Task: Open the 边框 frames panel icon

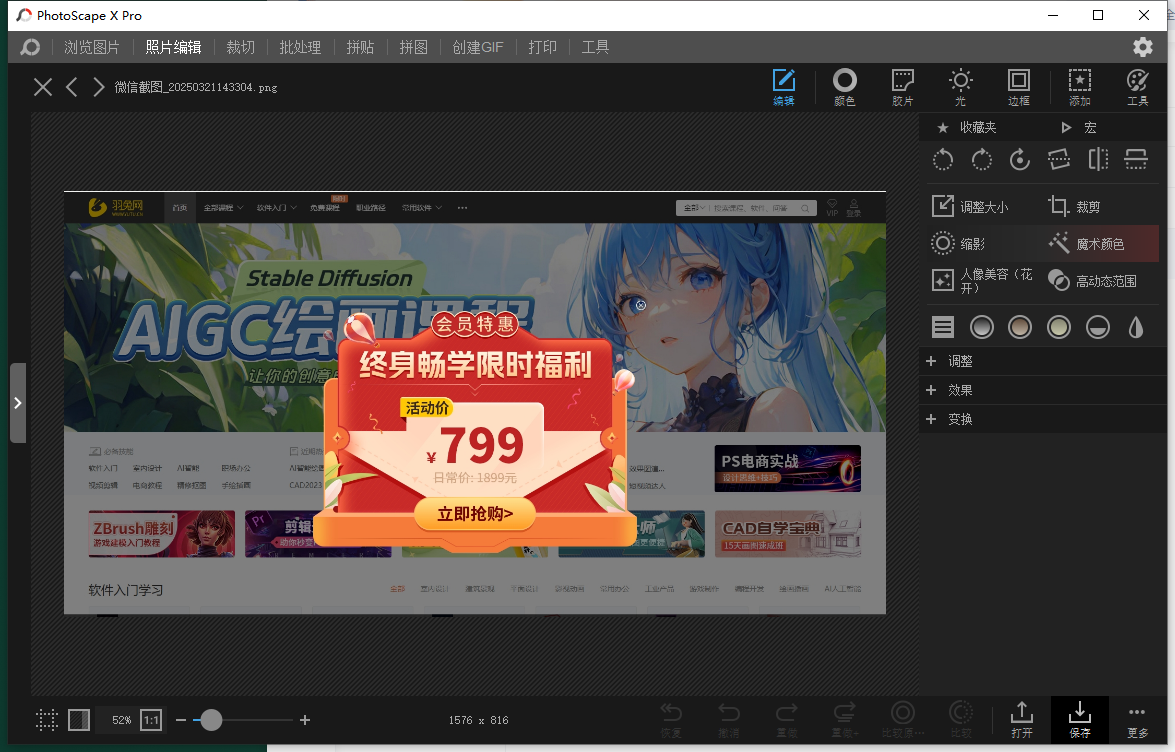Action: [1018, 87]
